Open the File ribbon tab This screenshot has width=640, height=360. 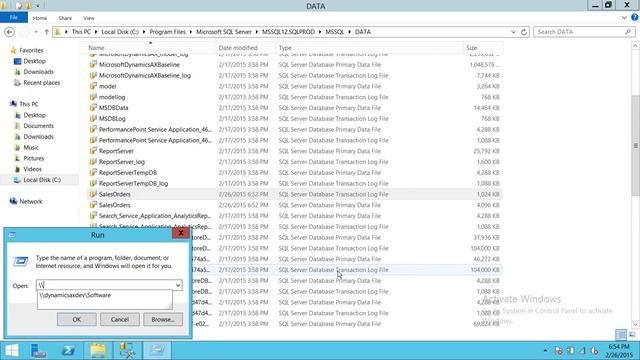(x=13, y=18)
